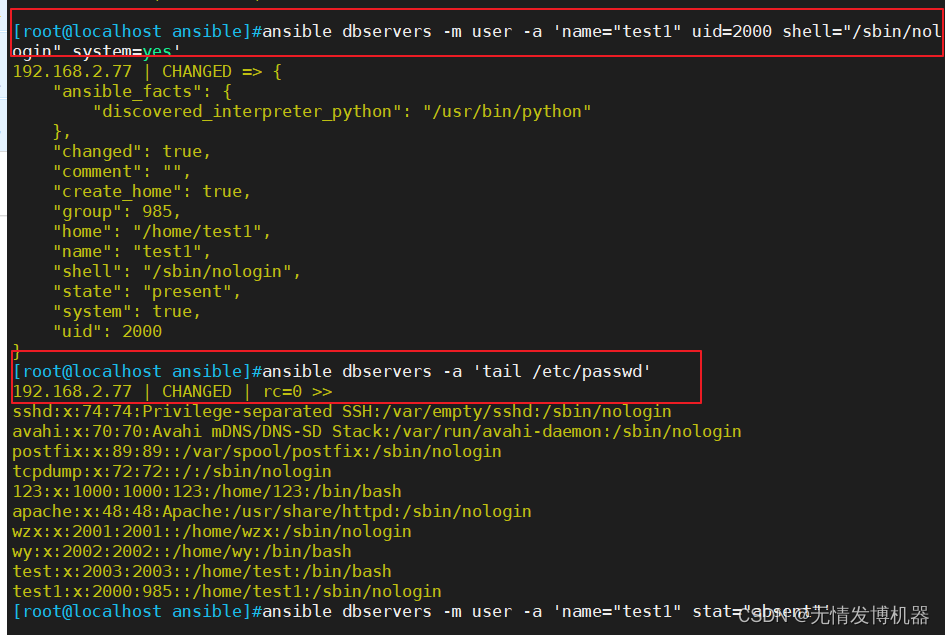Click the postfix:x:89:89 passwd entry

(x=257, y=451)
